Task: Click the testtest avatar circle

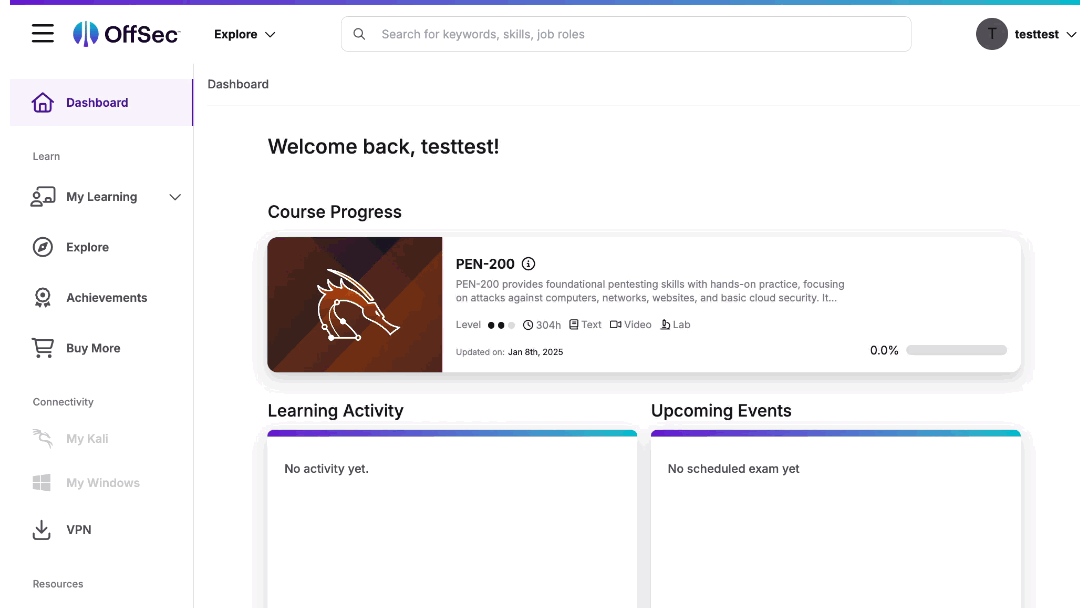Action: coord(991,34)
